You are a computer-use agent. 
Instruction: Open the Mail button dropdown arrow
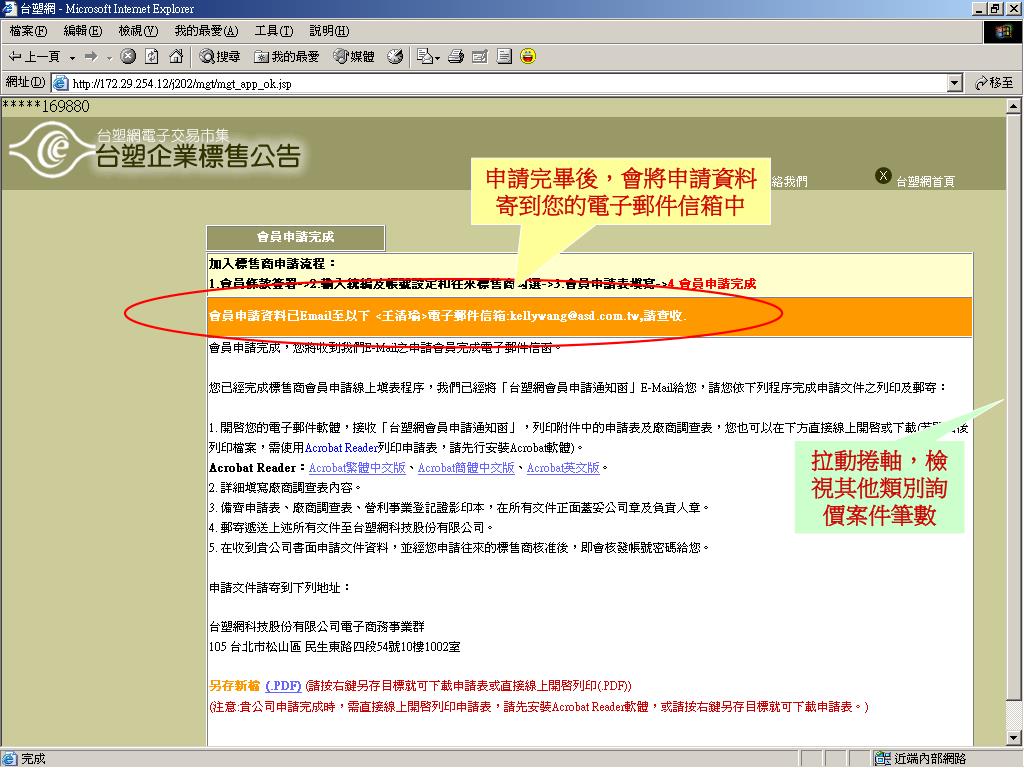(x=437, y=57)
